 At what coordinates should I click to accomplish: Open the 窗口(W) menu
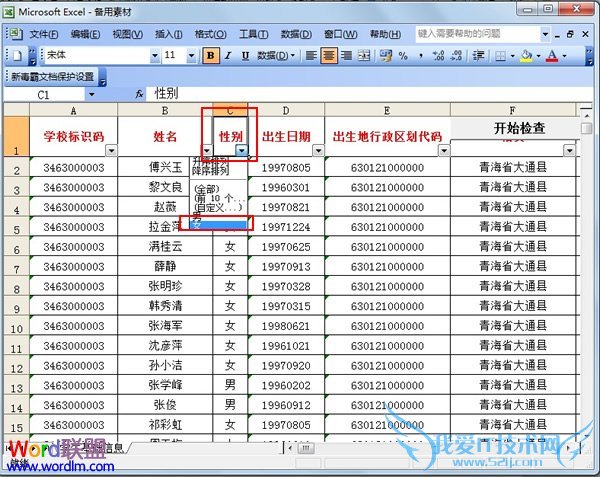pyautogui.click(x=340, y=34)
